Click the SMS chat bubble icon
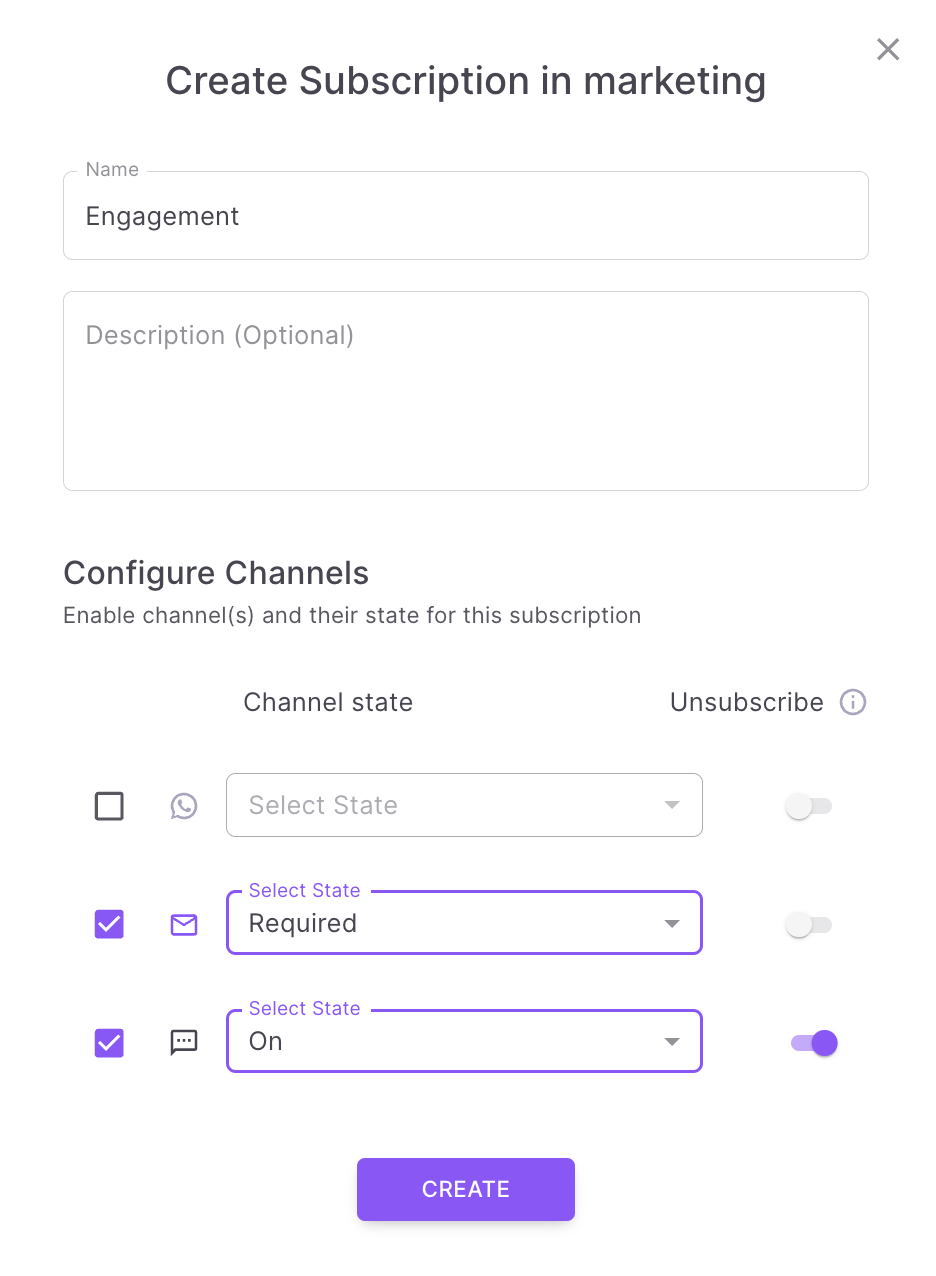Viewport: 936px width, 1276px height. 184,1043
